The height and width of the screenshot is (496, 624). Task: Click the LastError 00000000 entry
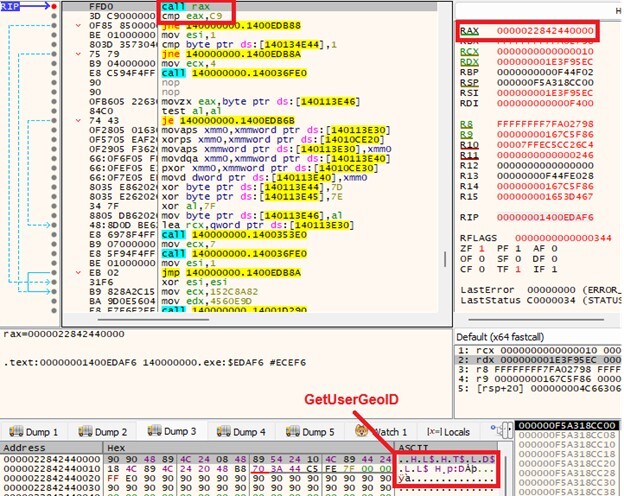tap(542, 290)
